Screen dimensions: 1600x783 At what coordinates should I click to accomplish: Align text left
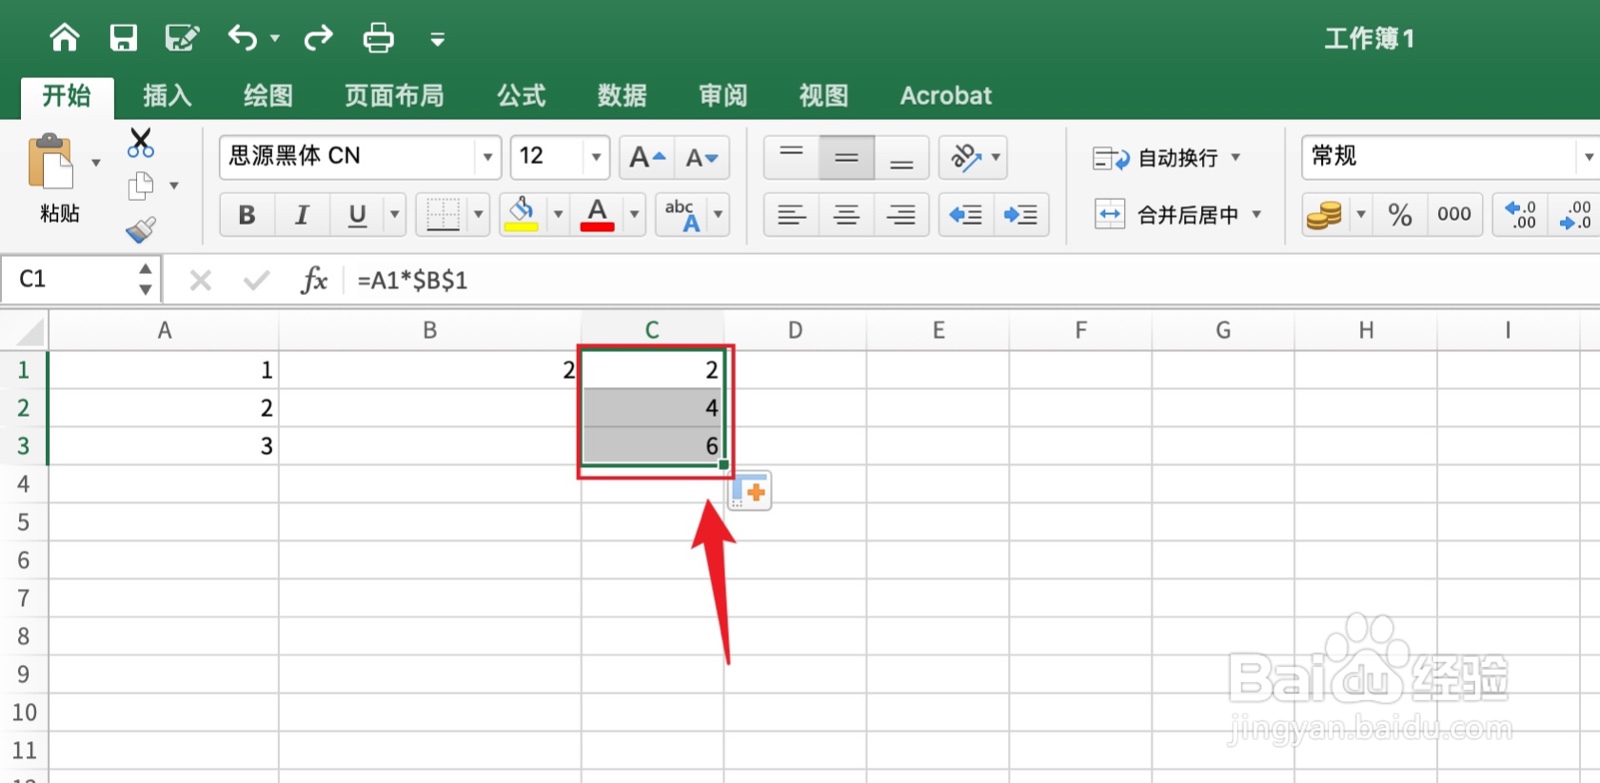(791, 215)
